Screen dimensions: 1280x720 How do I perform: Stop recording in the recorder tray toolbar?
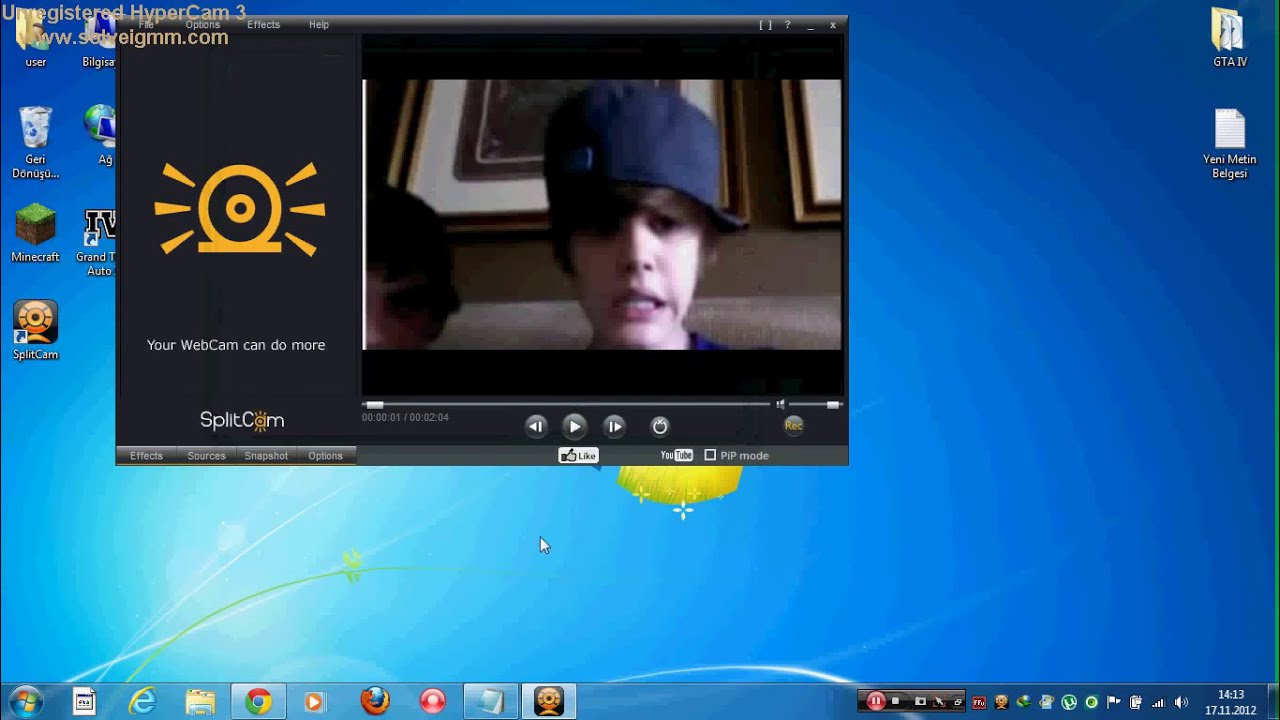(x=896, y=702)
